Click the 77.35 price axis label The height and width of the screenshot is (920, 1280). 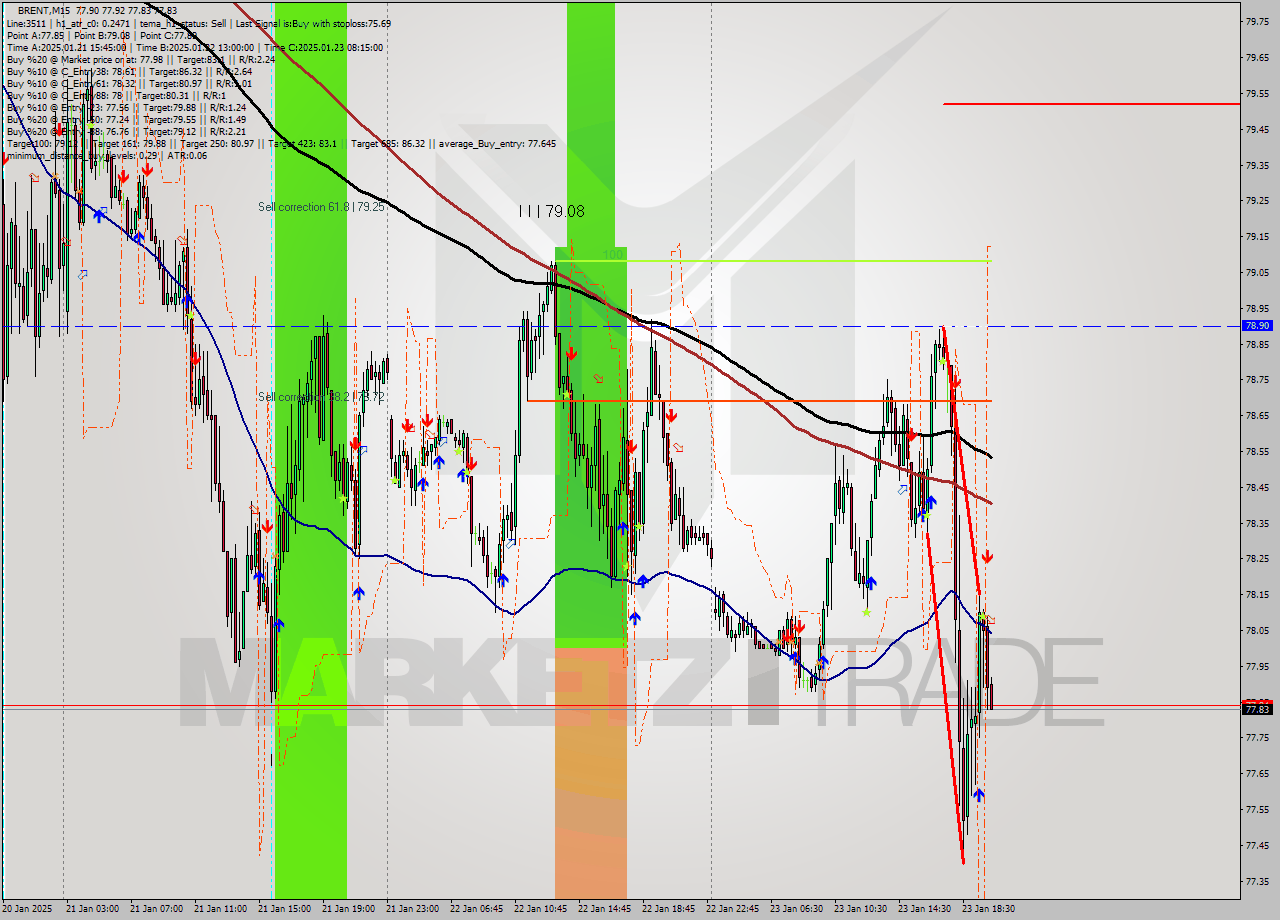click(x=1257, y=881)
